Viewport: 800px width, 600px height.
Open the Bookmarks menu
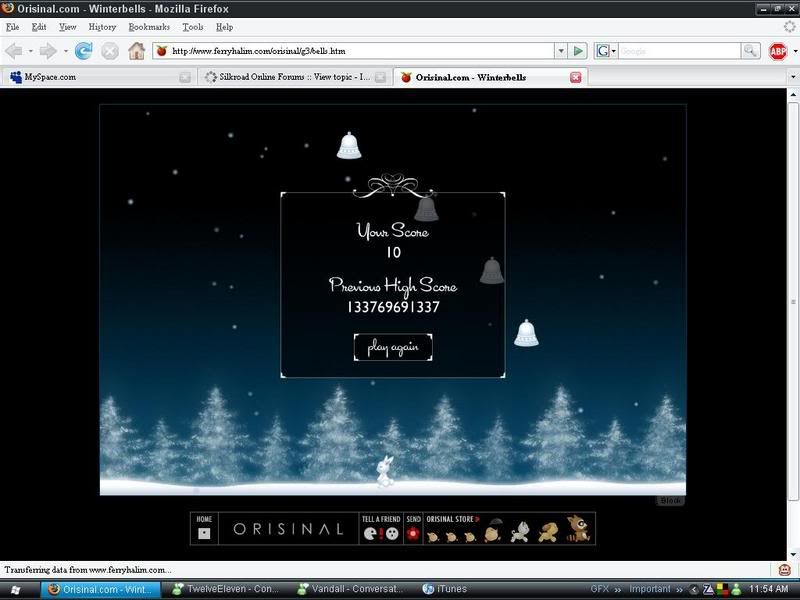pyautogui.click(x=149, y=27)
